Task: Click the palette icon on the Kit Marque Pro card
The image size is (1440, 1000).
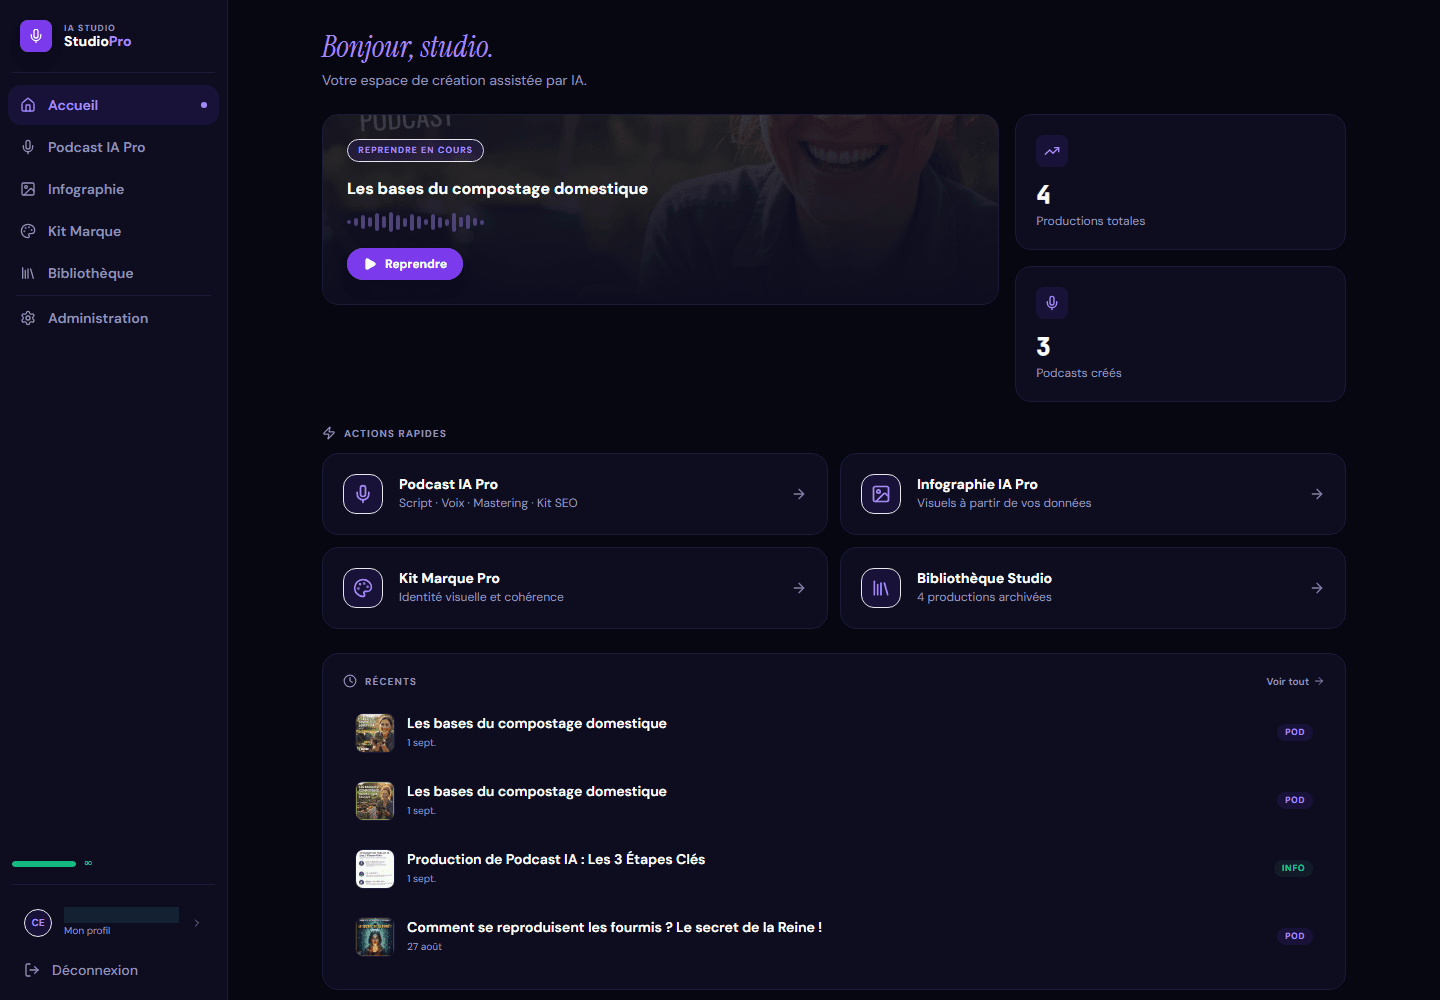Action: pyautogui.click(x=363, y=588)
